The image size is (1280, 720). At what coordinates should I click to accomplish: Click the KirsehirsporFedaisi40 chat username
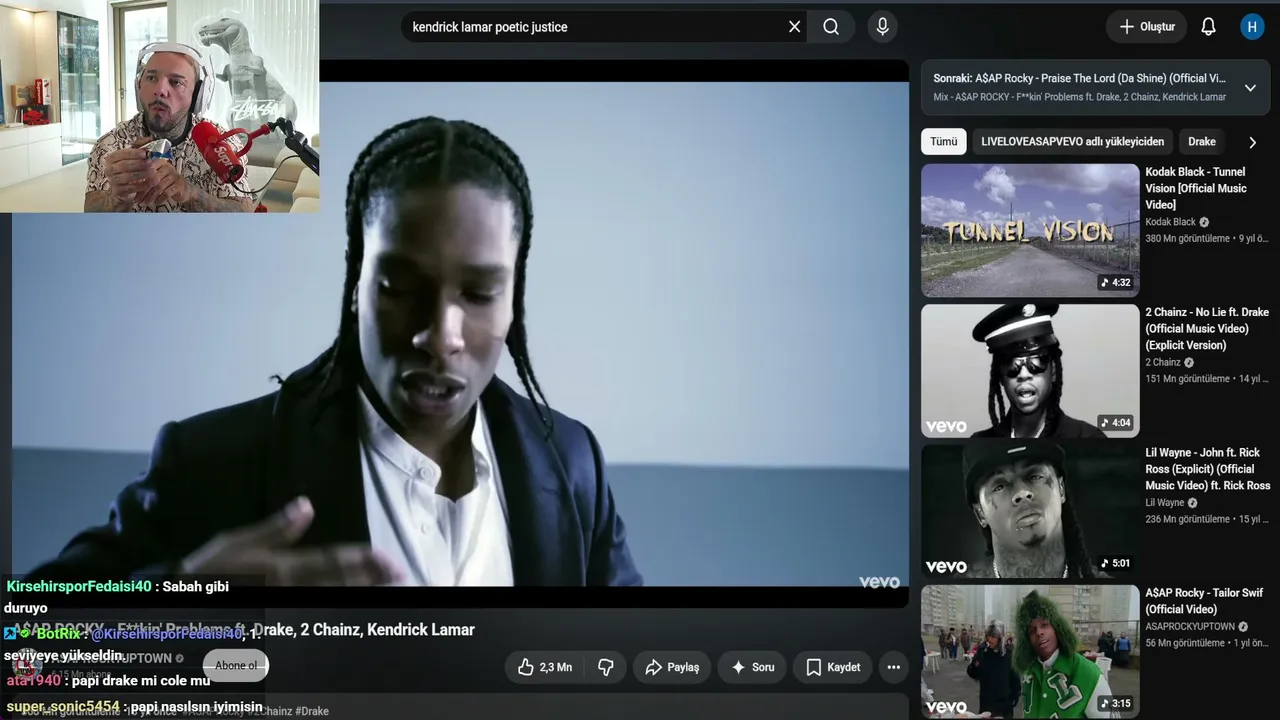79,587
